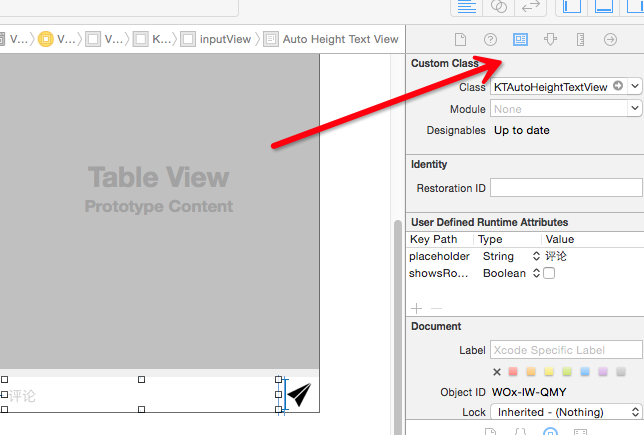Viewport: 644px width, 435px height.
Task: Show the Code Snippet library
Action: click(520, 432)
